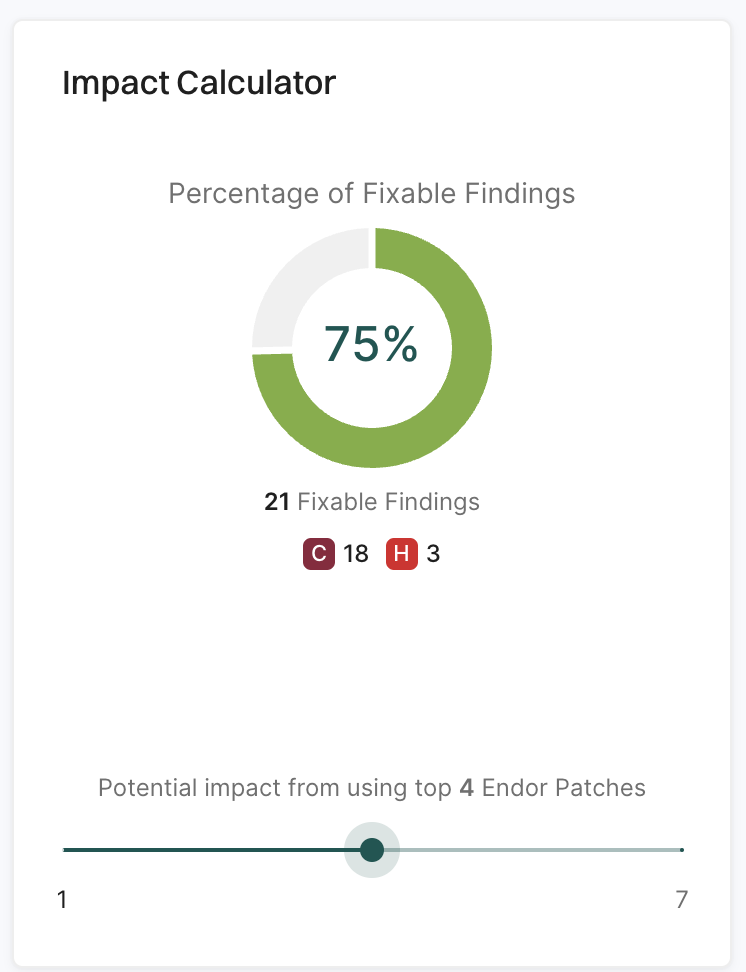Expand the 21 Fixable Findings details

[371, 502]
